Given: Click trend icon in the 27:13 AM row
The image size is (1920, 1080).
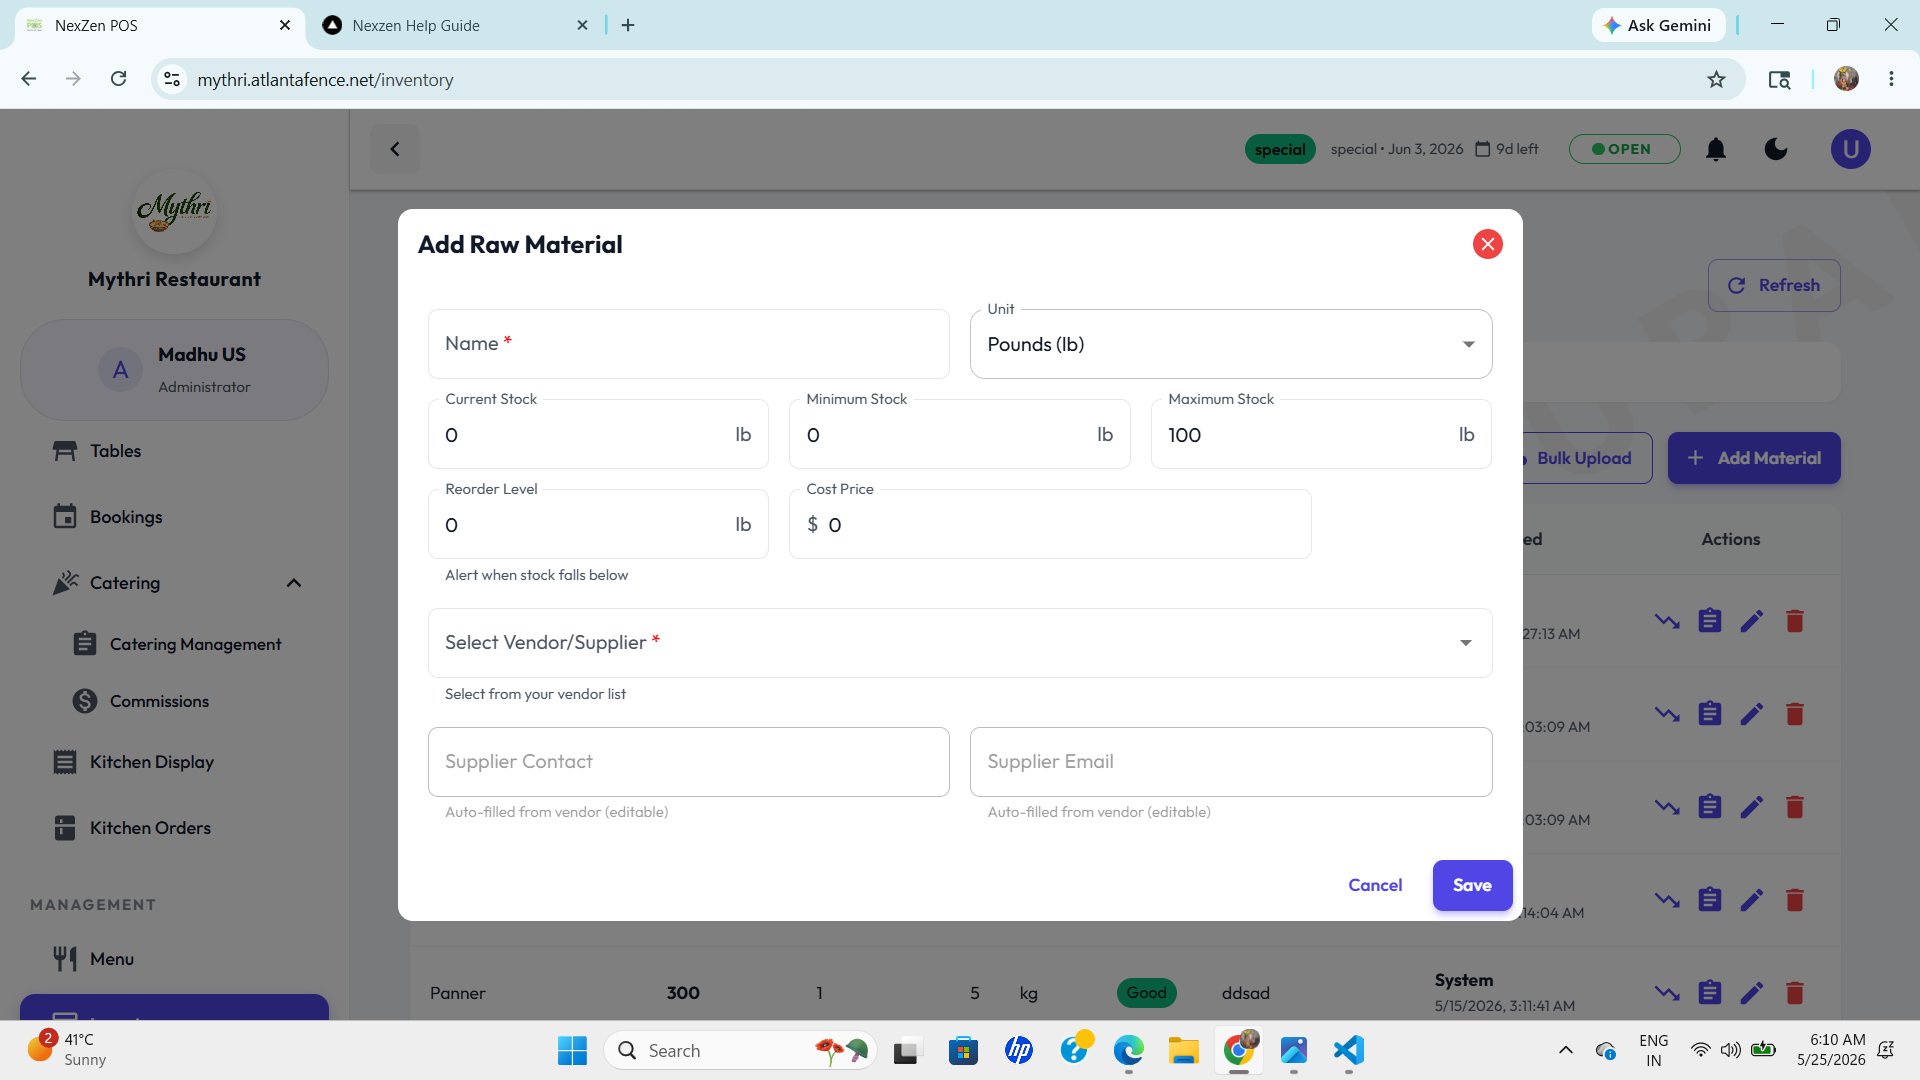Looking at the screenshot, I should pyautogui.click(x=1666, y=621).
